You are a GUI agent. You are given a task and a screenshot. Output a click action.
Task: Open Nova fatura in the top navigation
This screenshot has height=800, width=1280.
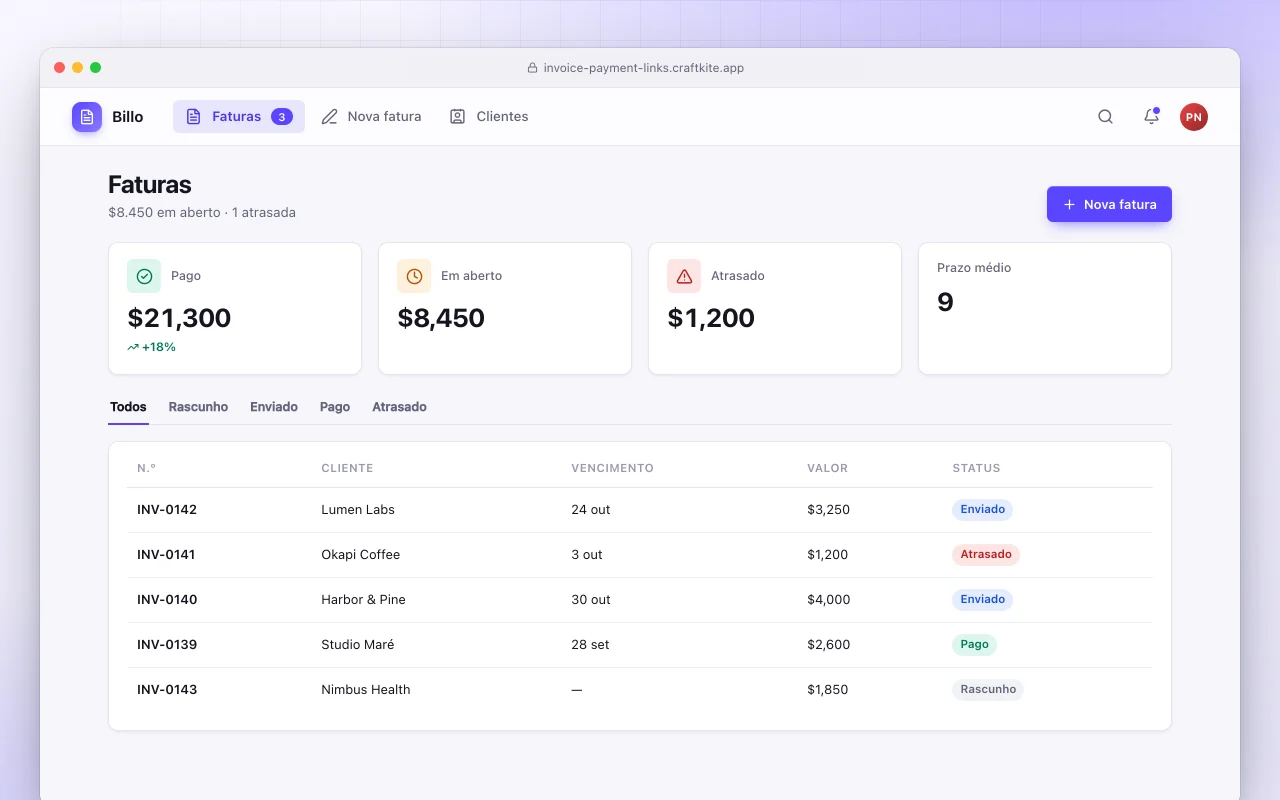coord(371,117)
